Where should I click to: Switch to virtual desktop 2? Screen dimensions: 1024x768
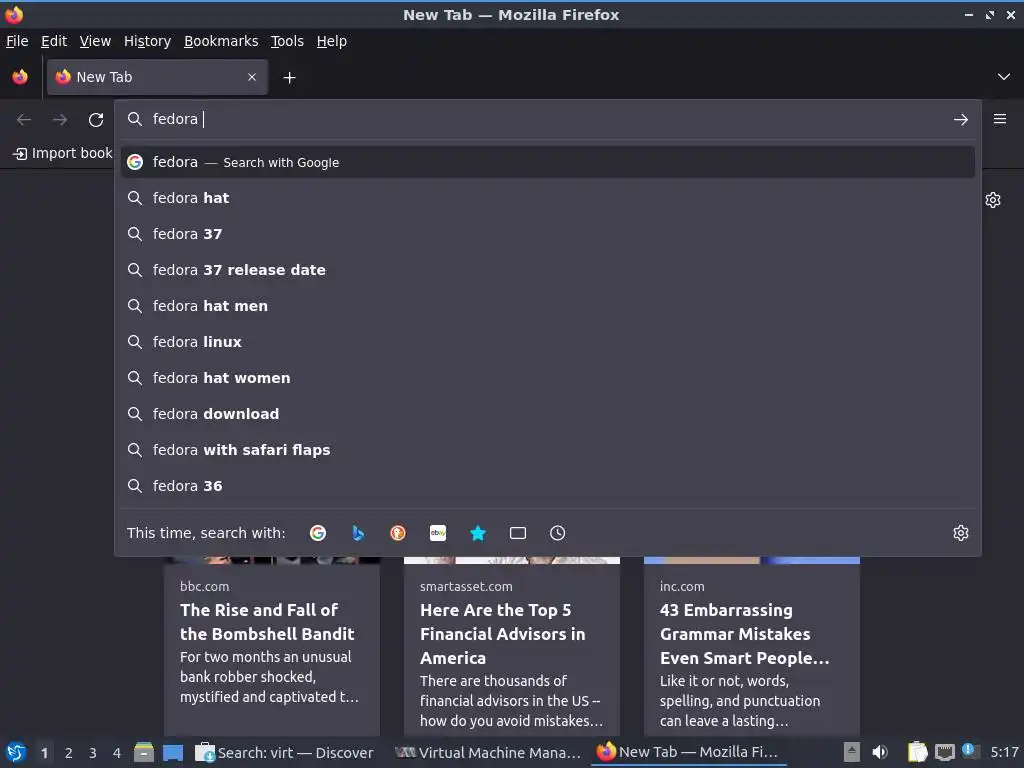coord(69,753)
